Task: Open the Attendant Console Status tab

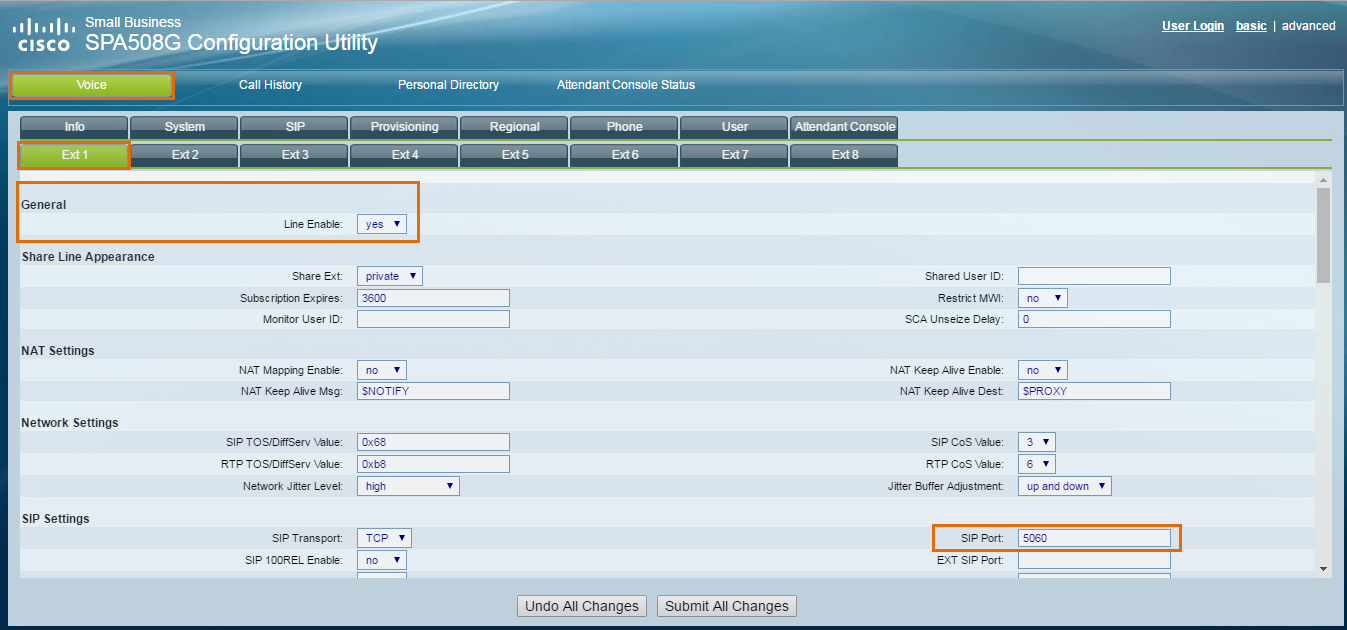Action: point(626,85)
